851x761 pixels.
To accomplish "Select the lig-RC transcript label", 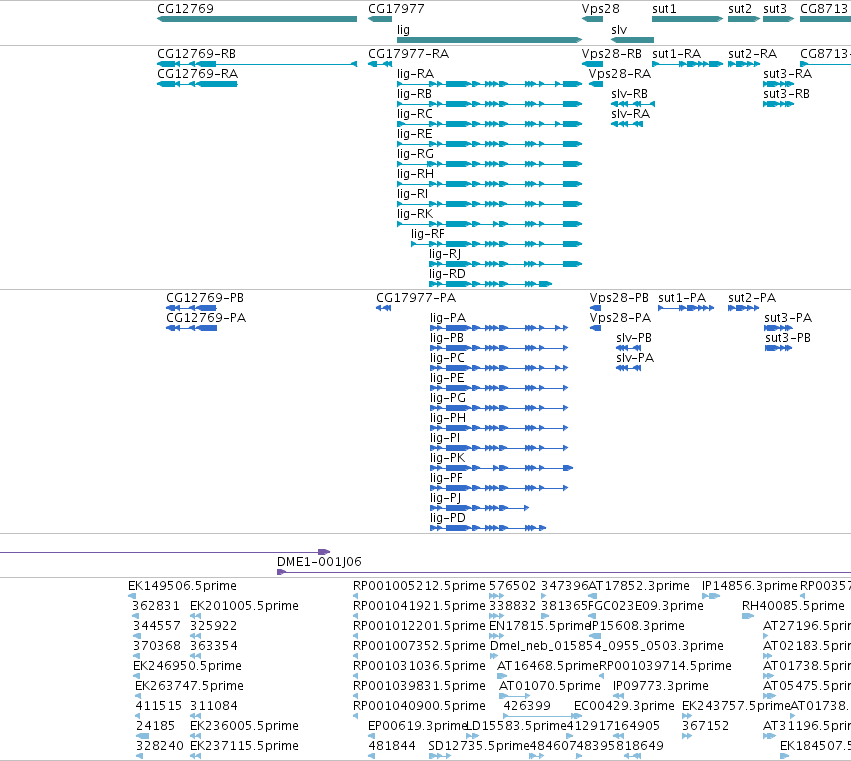I will coord(415,114).
